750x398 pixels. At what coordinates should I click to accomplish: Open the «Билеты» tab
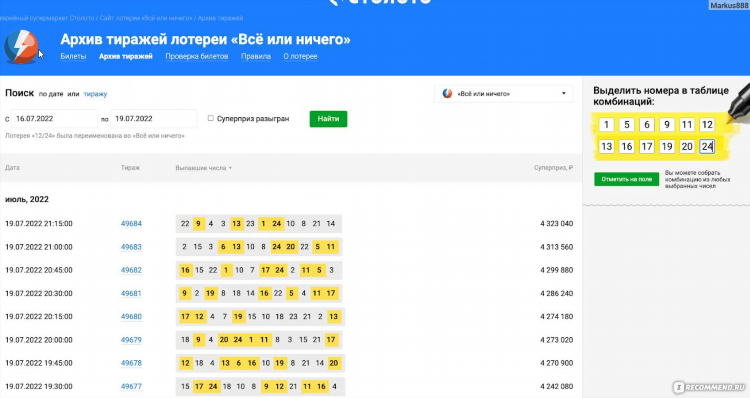pos(73,56)
